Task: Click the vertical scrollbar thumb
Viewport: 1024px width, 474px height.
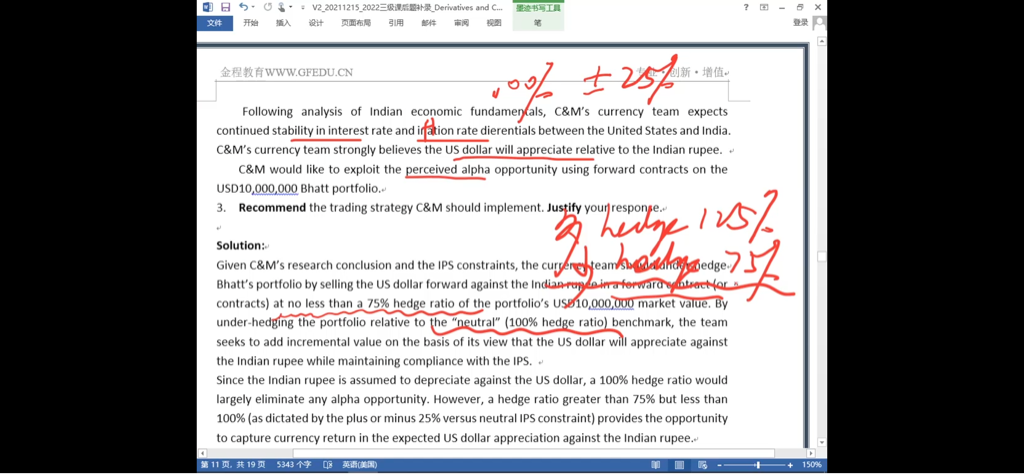Action: click(x=822, y=257)
